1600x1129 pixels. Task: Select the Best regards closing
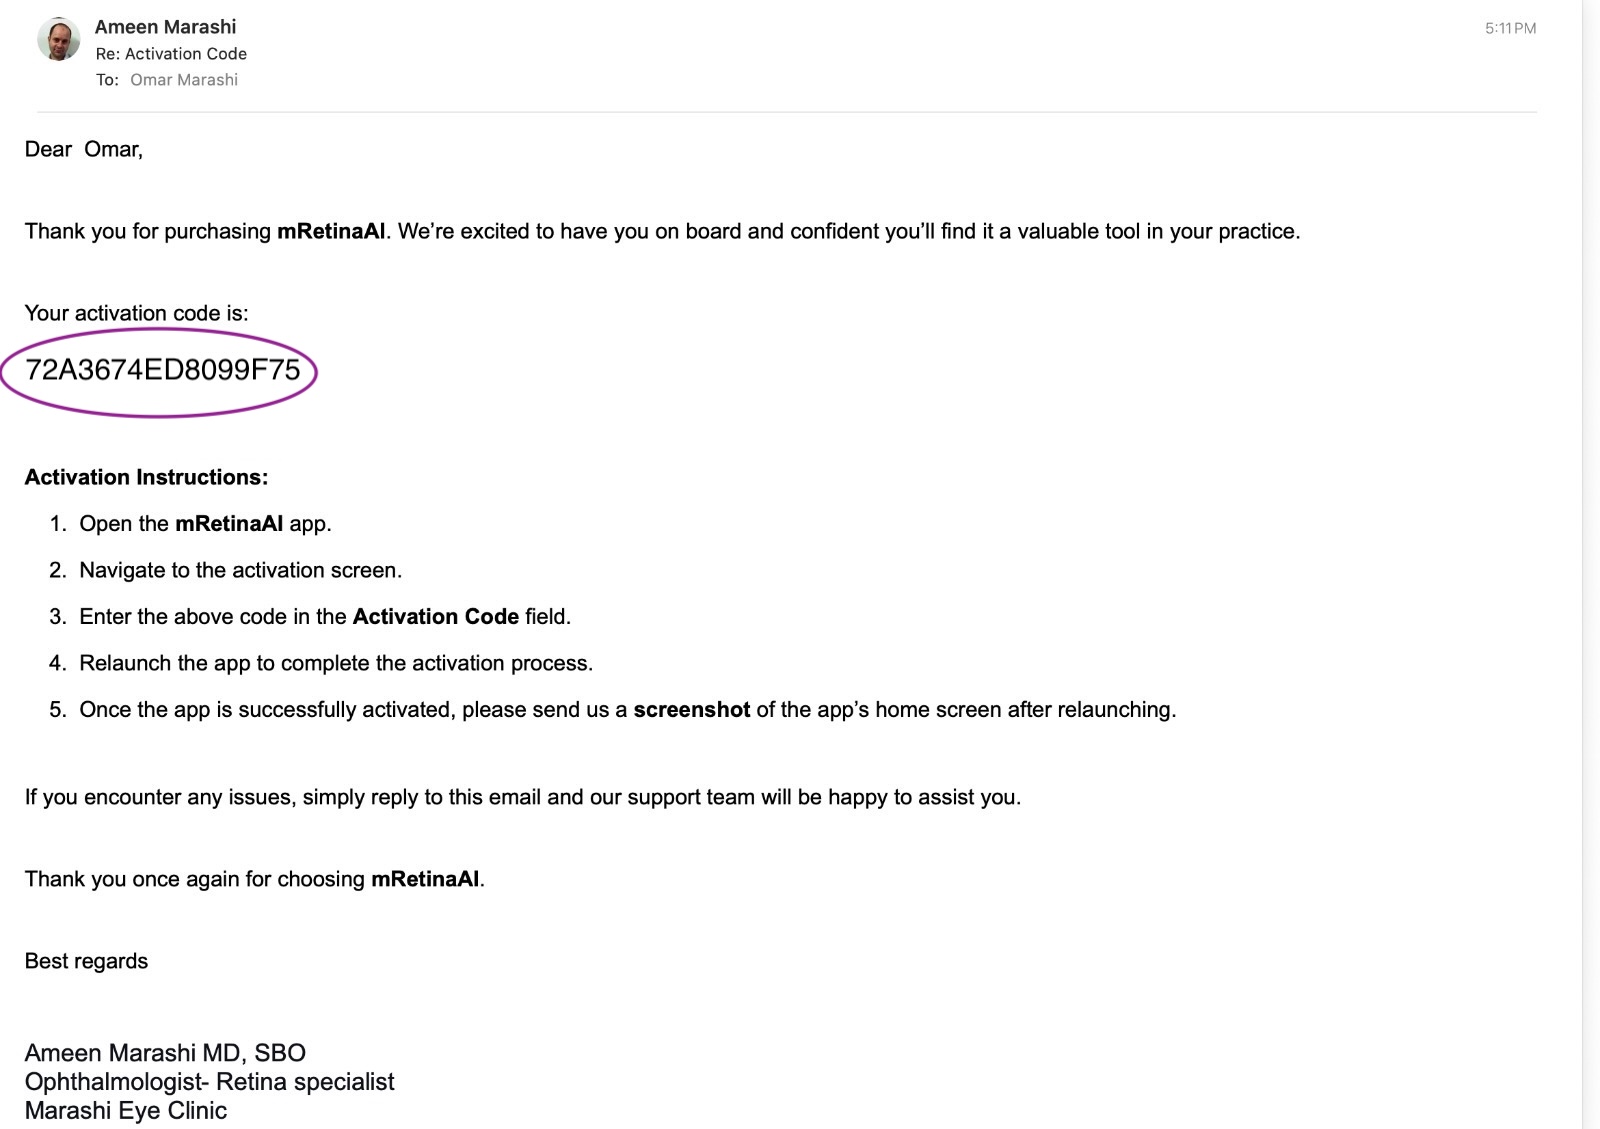click(86, 961)
